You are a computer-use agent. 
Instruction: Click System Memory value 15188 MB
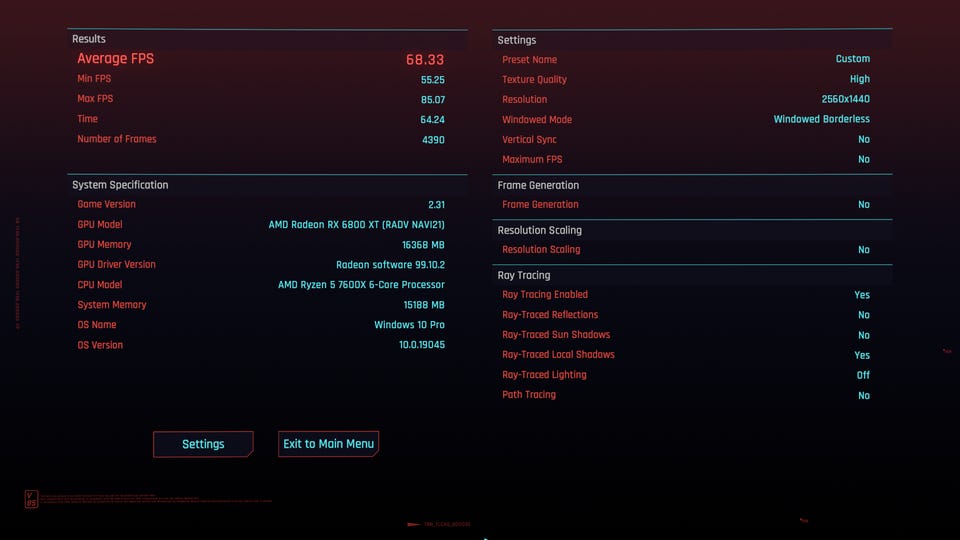pyautogui.click(x=424, y=305)
